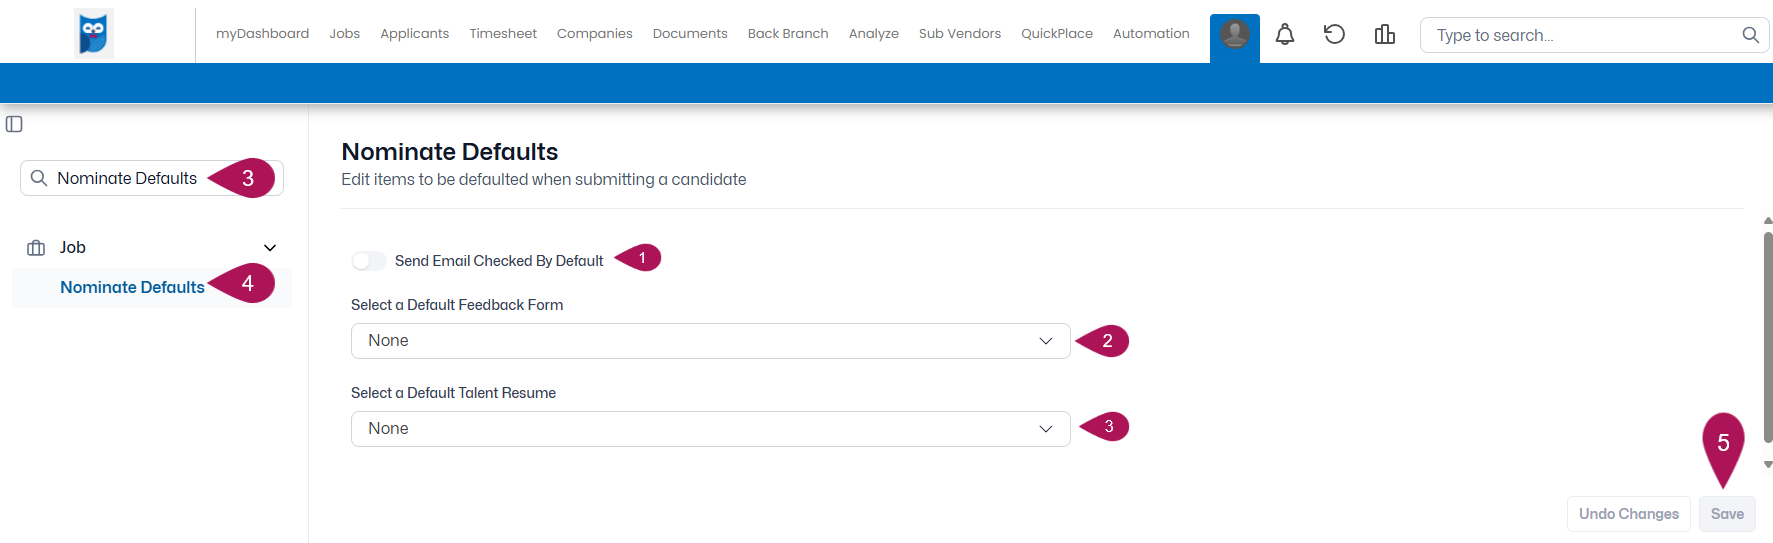Open the notifications bell
Image resolution: width=1773 pixels, height=543 pixels.
click(x=1285, y=35)
